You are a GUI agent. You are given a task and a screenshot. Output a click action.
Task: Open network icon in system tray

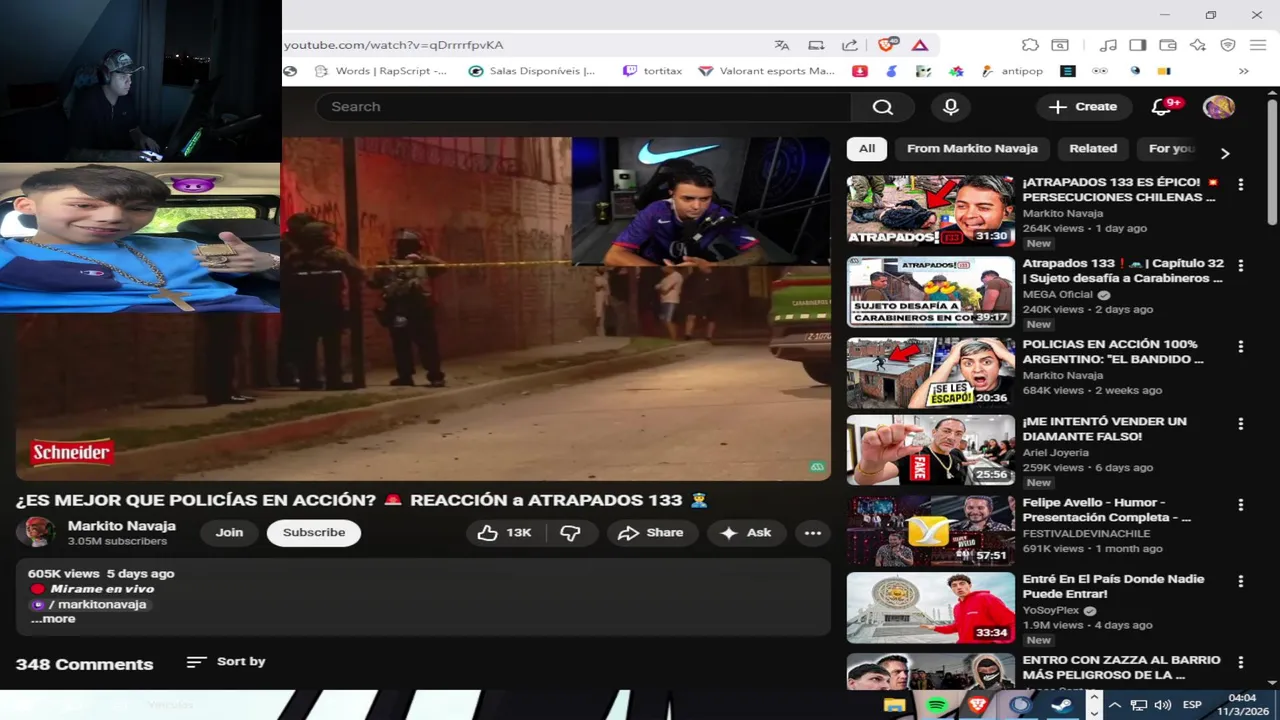click(1138, 705)
